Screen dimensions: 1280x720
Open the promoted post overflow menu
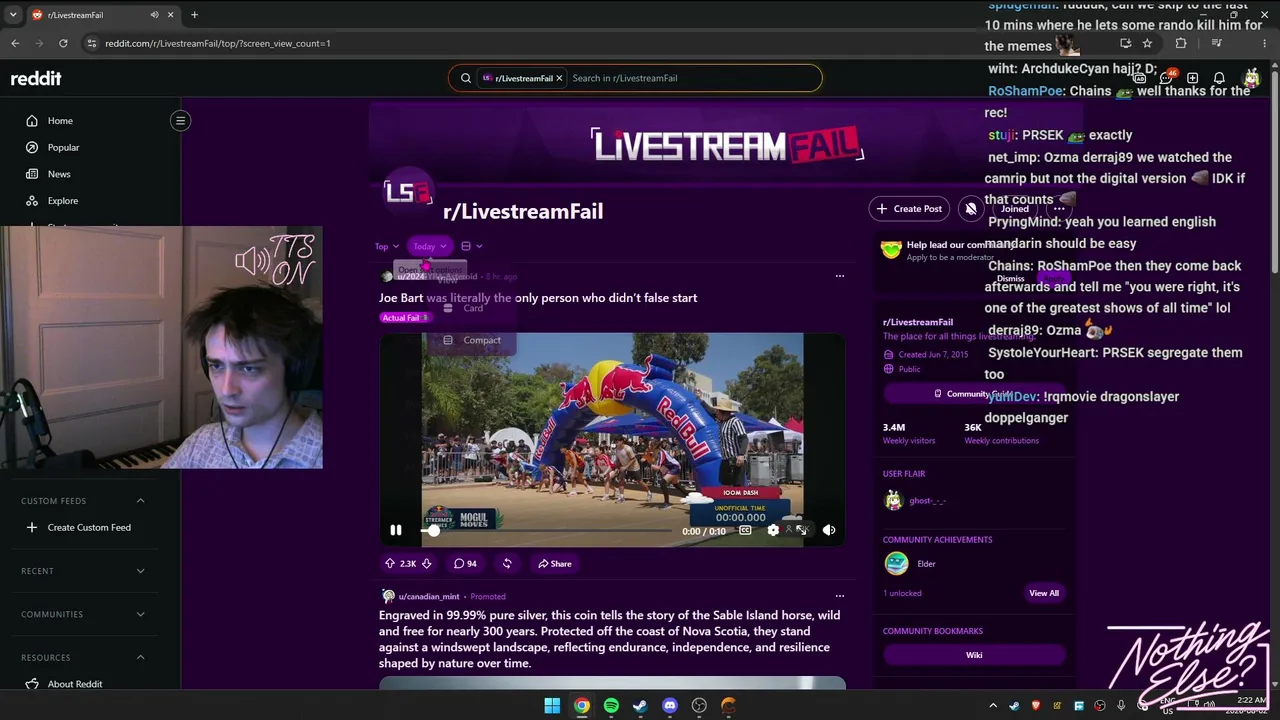tap(840, 596)
